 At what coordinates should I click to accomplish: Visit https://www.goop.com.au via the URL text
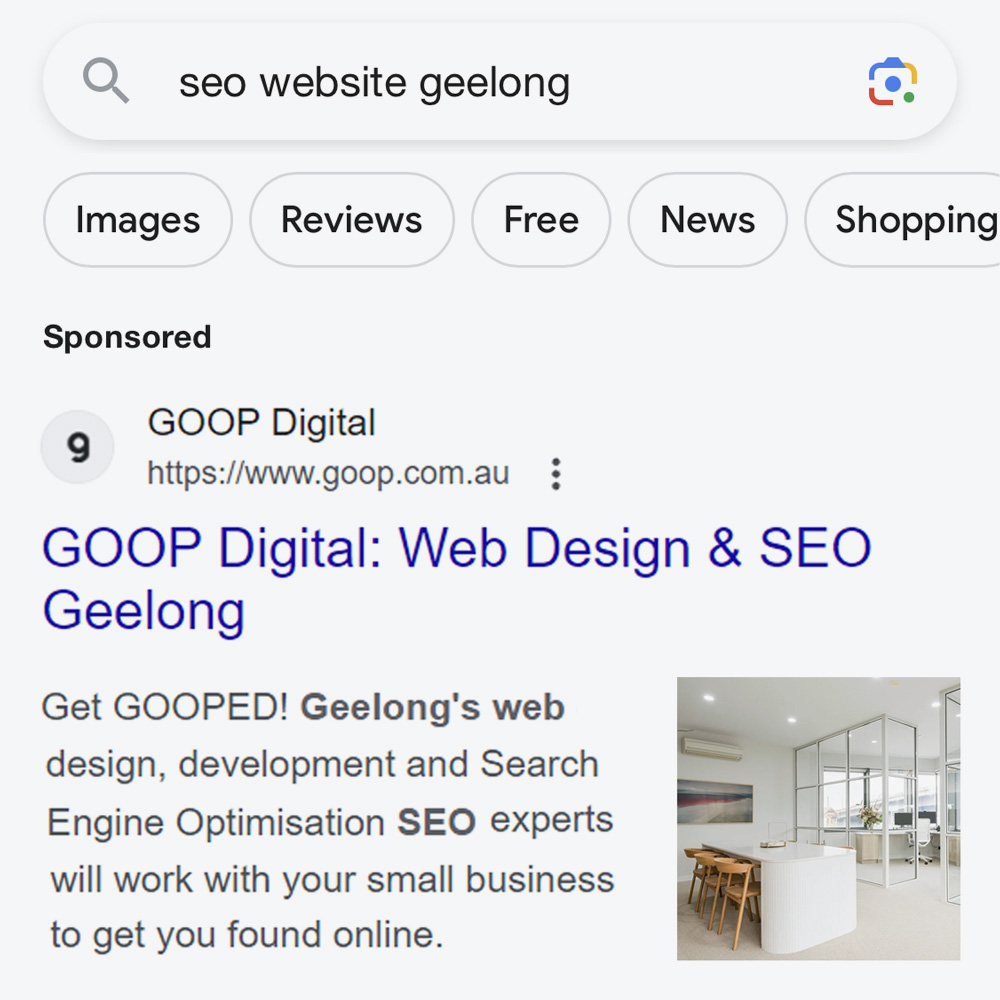point(328,473)
